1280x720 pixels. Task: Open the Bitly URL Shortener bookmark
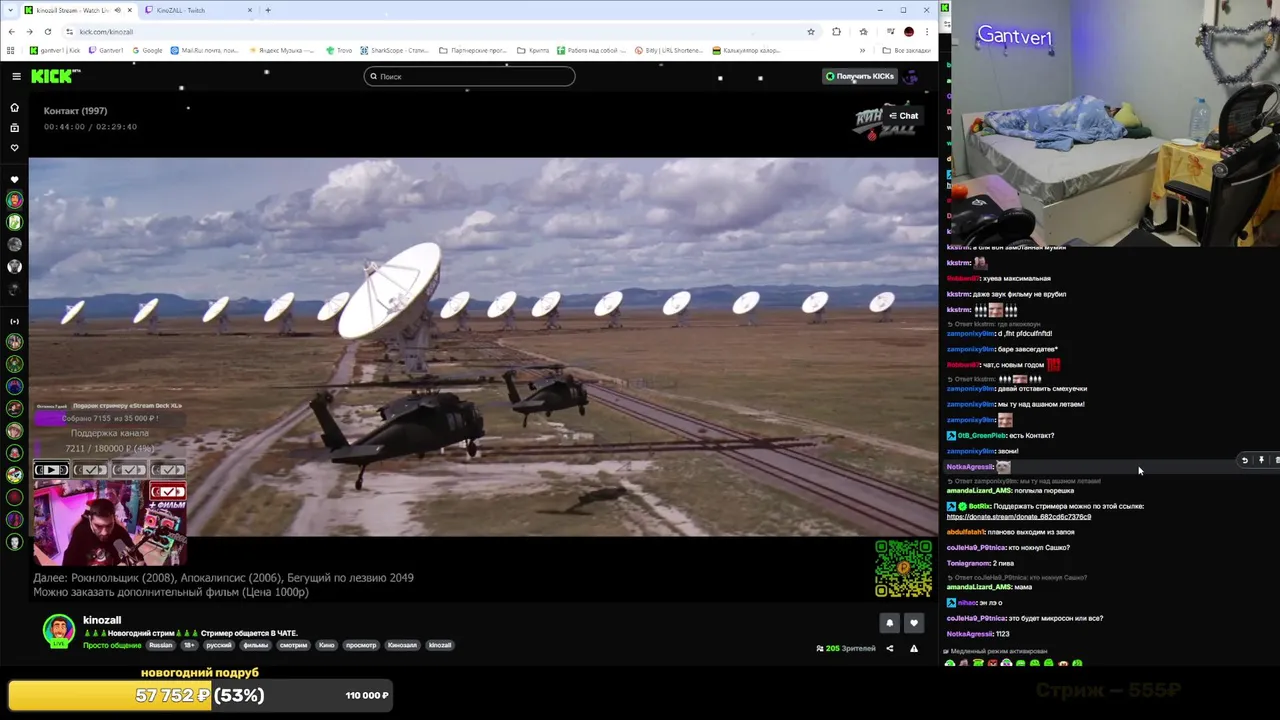tap(668, 50)
